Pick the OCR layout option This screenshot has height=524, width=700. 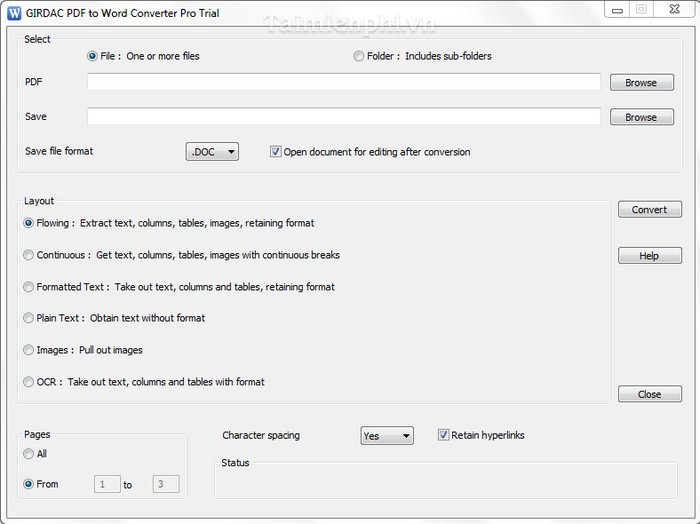tap(29, 381)
